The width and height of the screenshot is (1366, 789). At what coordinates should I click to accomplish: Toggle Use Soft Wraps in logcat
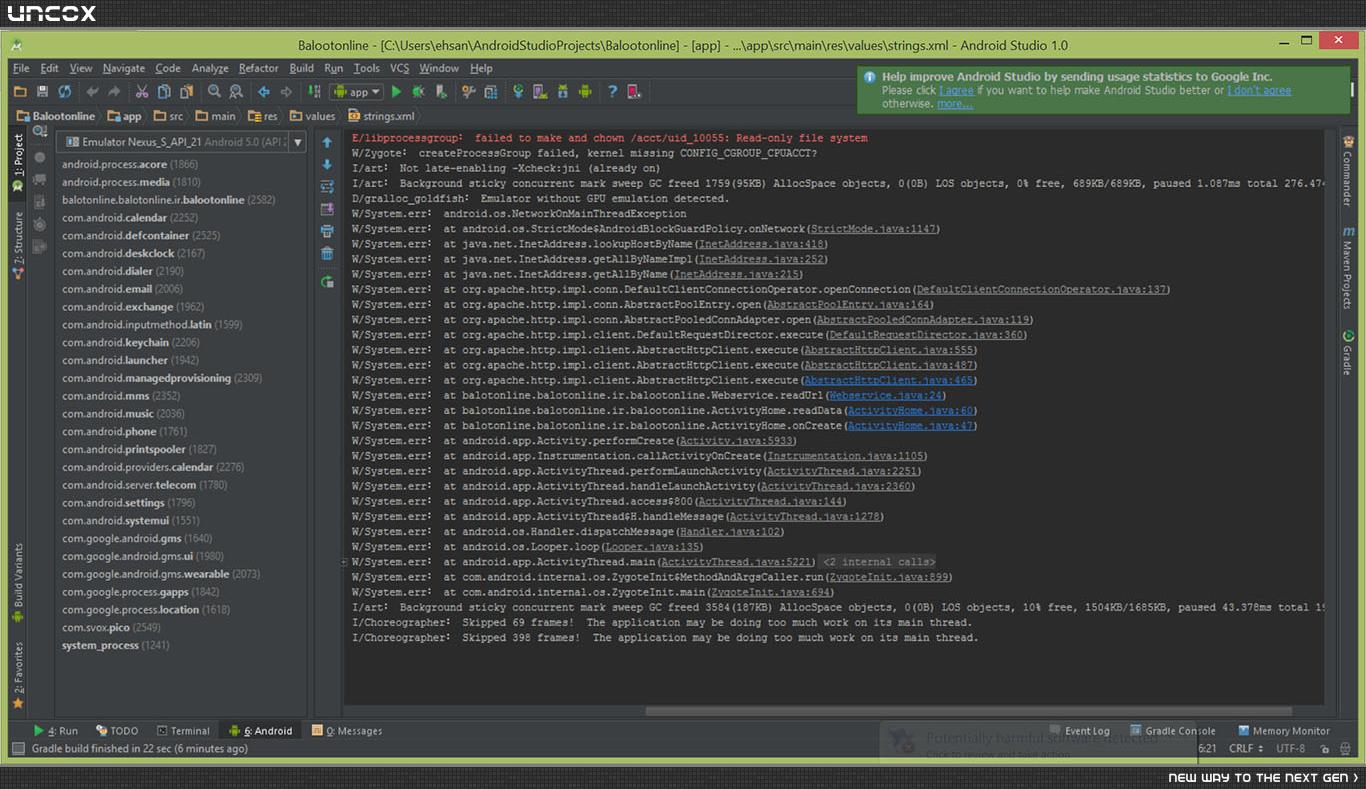327,187
